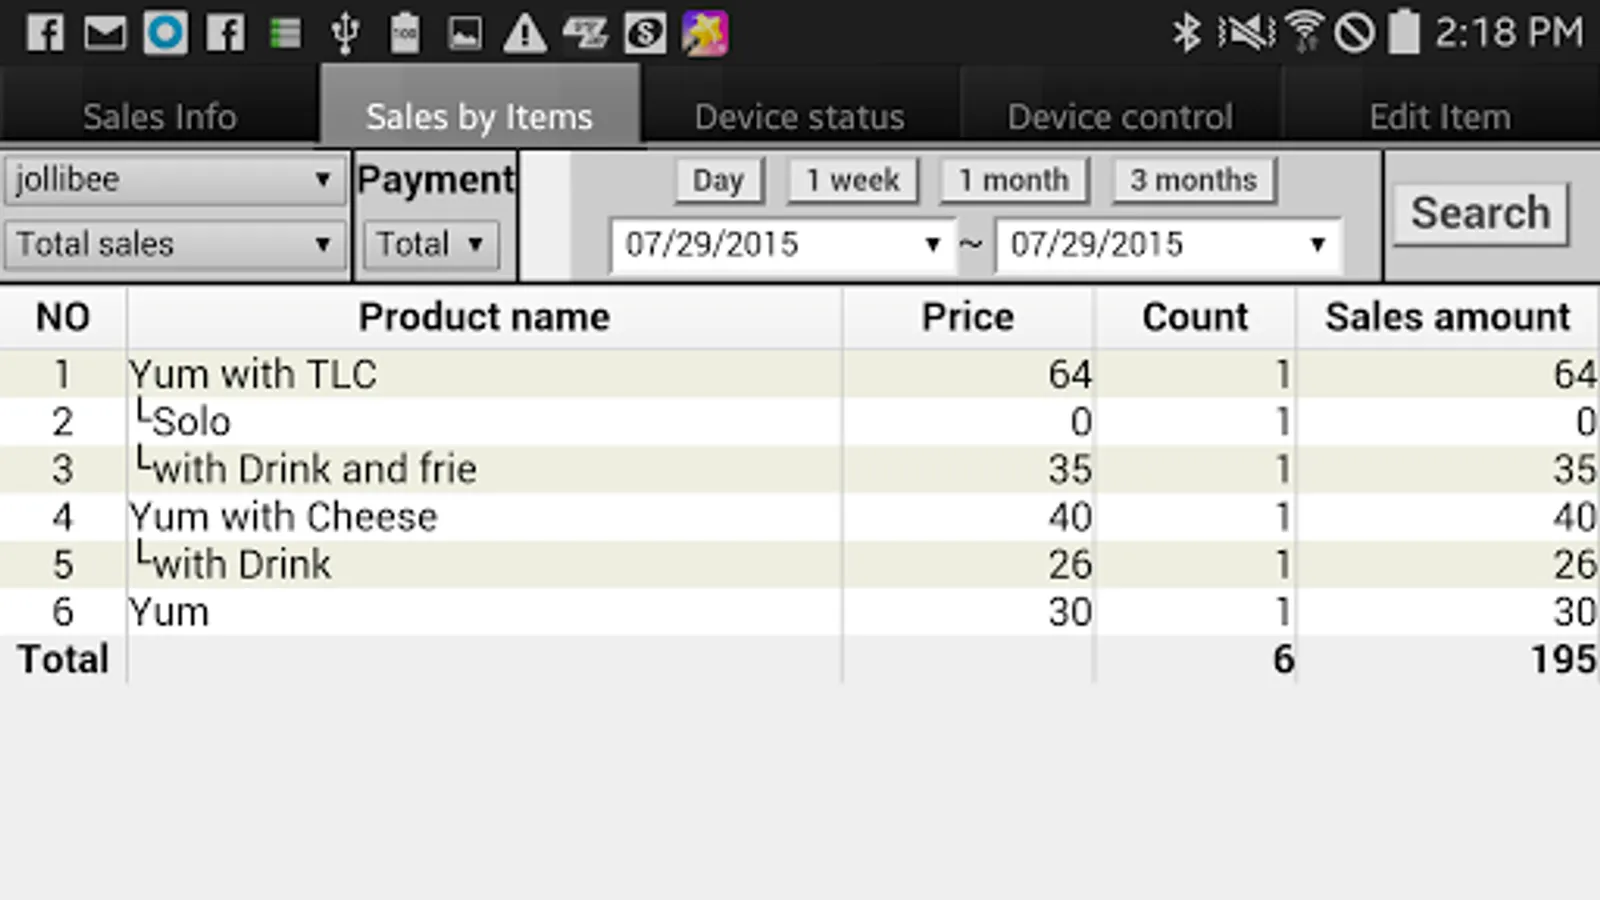
Task: Select the Day period filter
Action: coord(719,180)
